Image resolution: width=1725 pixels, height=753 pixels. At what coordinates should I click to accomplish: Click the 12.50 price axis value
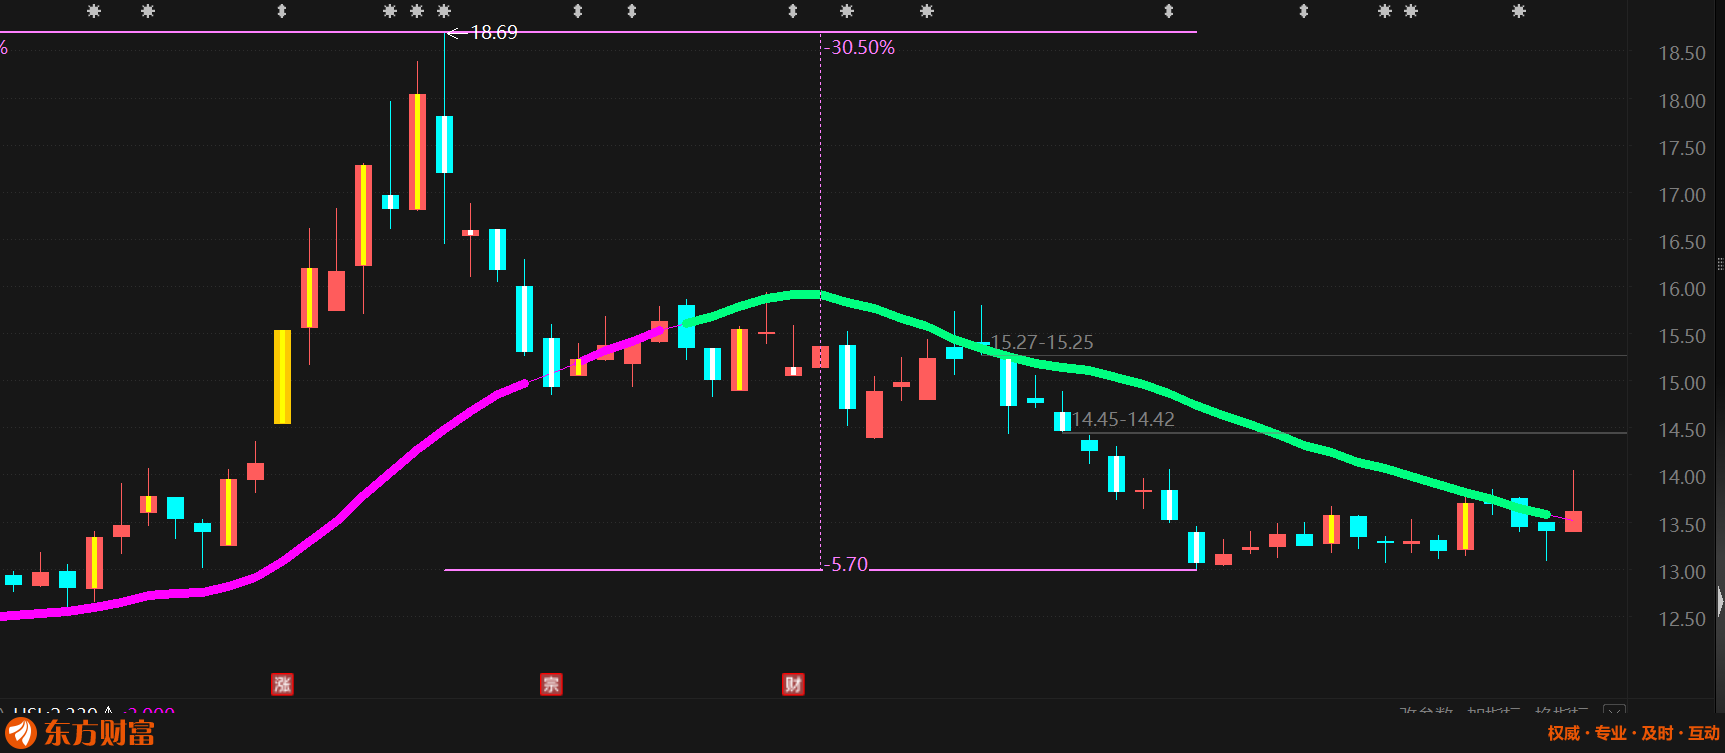[x=1682, y=619]
